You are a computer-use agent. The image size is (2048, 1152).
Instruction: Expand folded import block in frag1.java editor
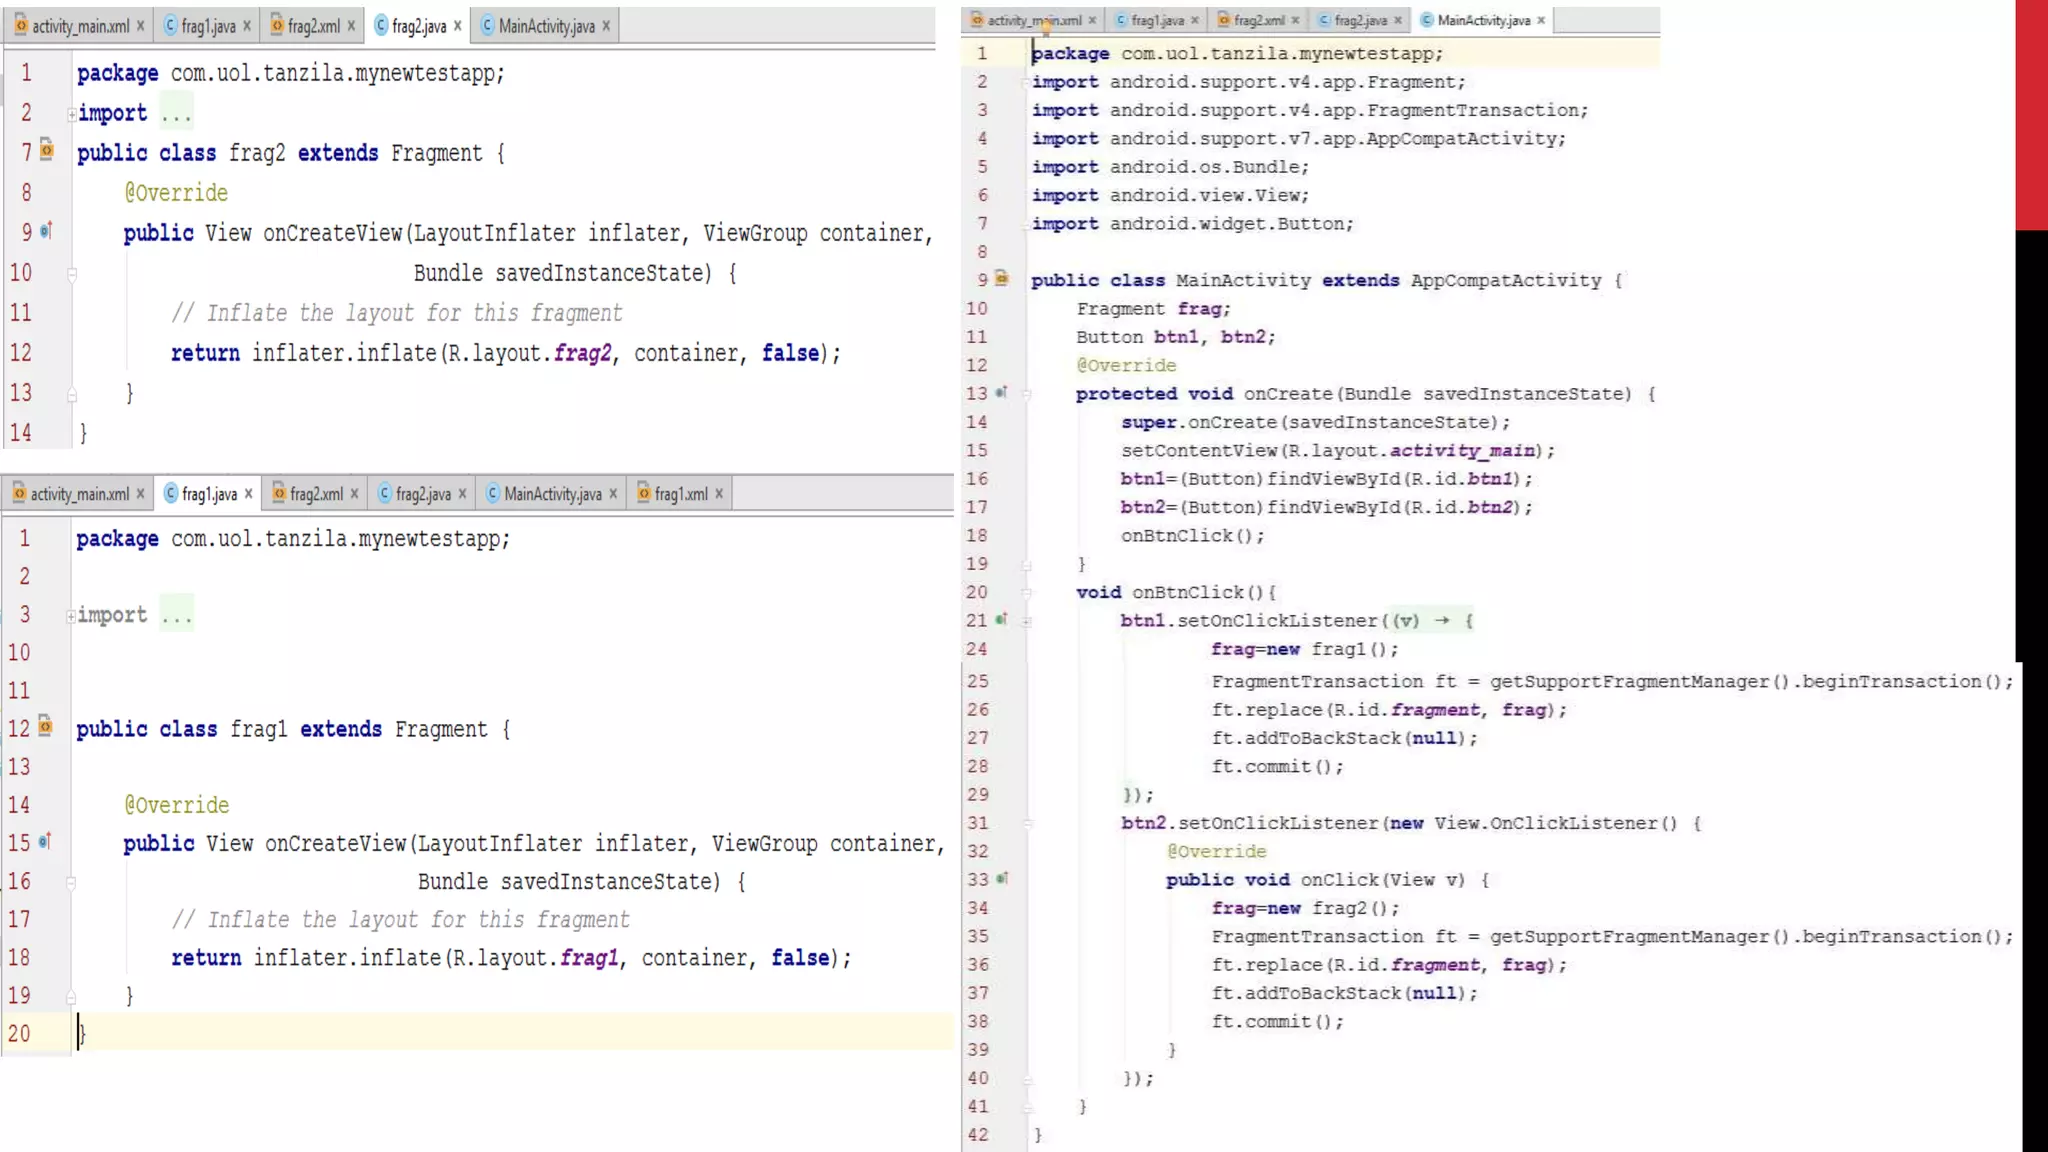click(71, 616)
